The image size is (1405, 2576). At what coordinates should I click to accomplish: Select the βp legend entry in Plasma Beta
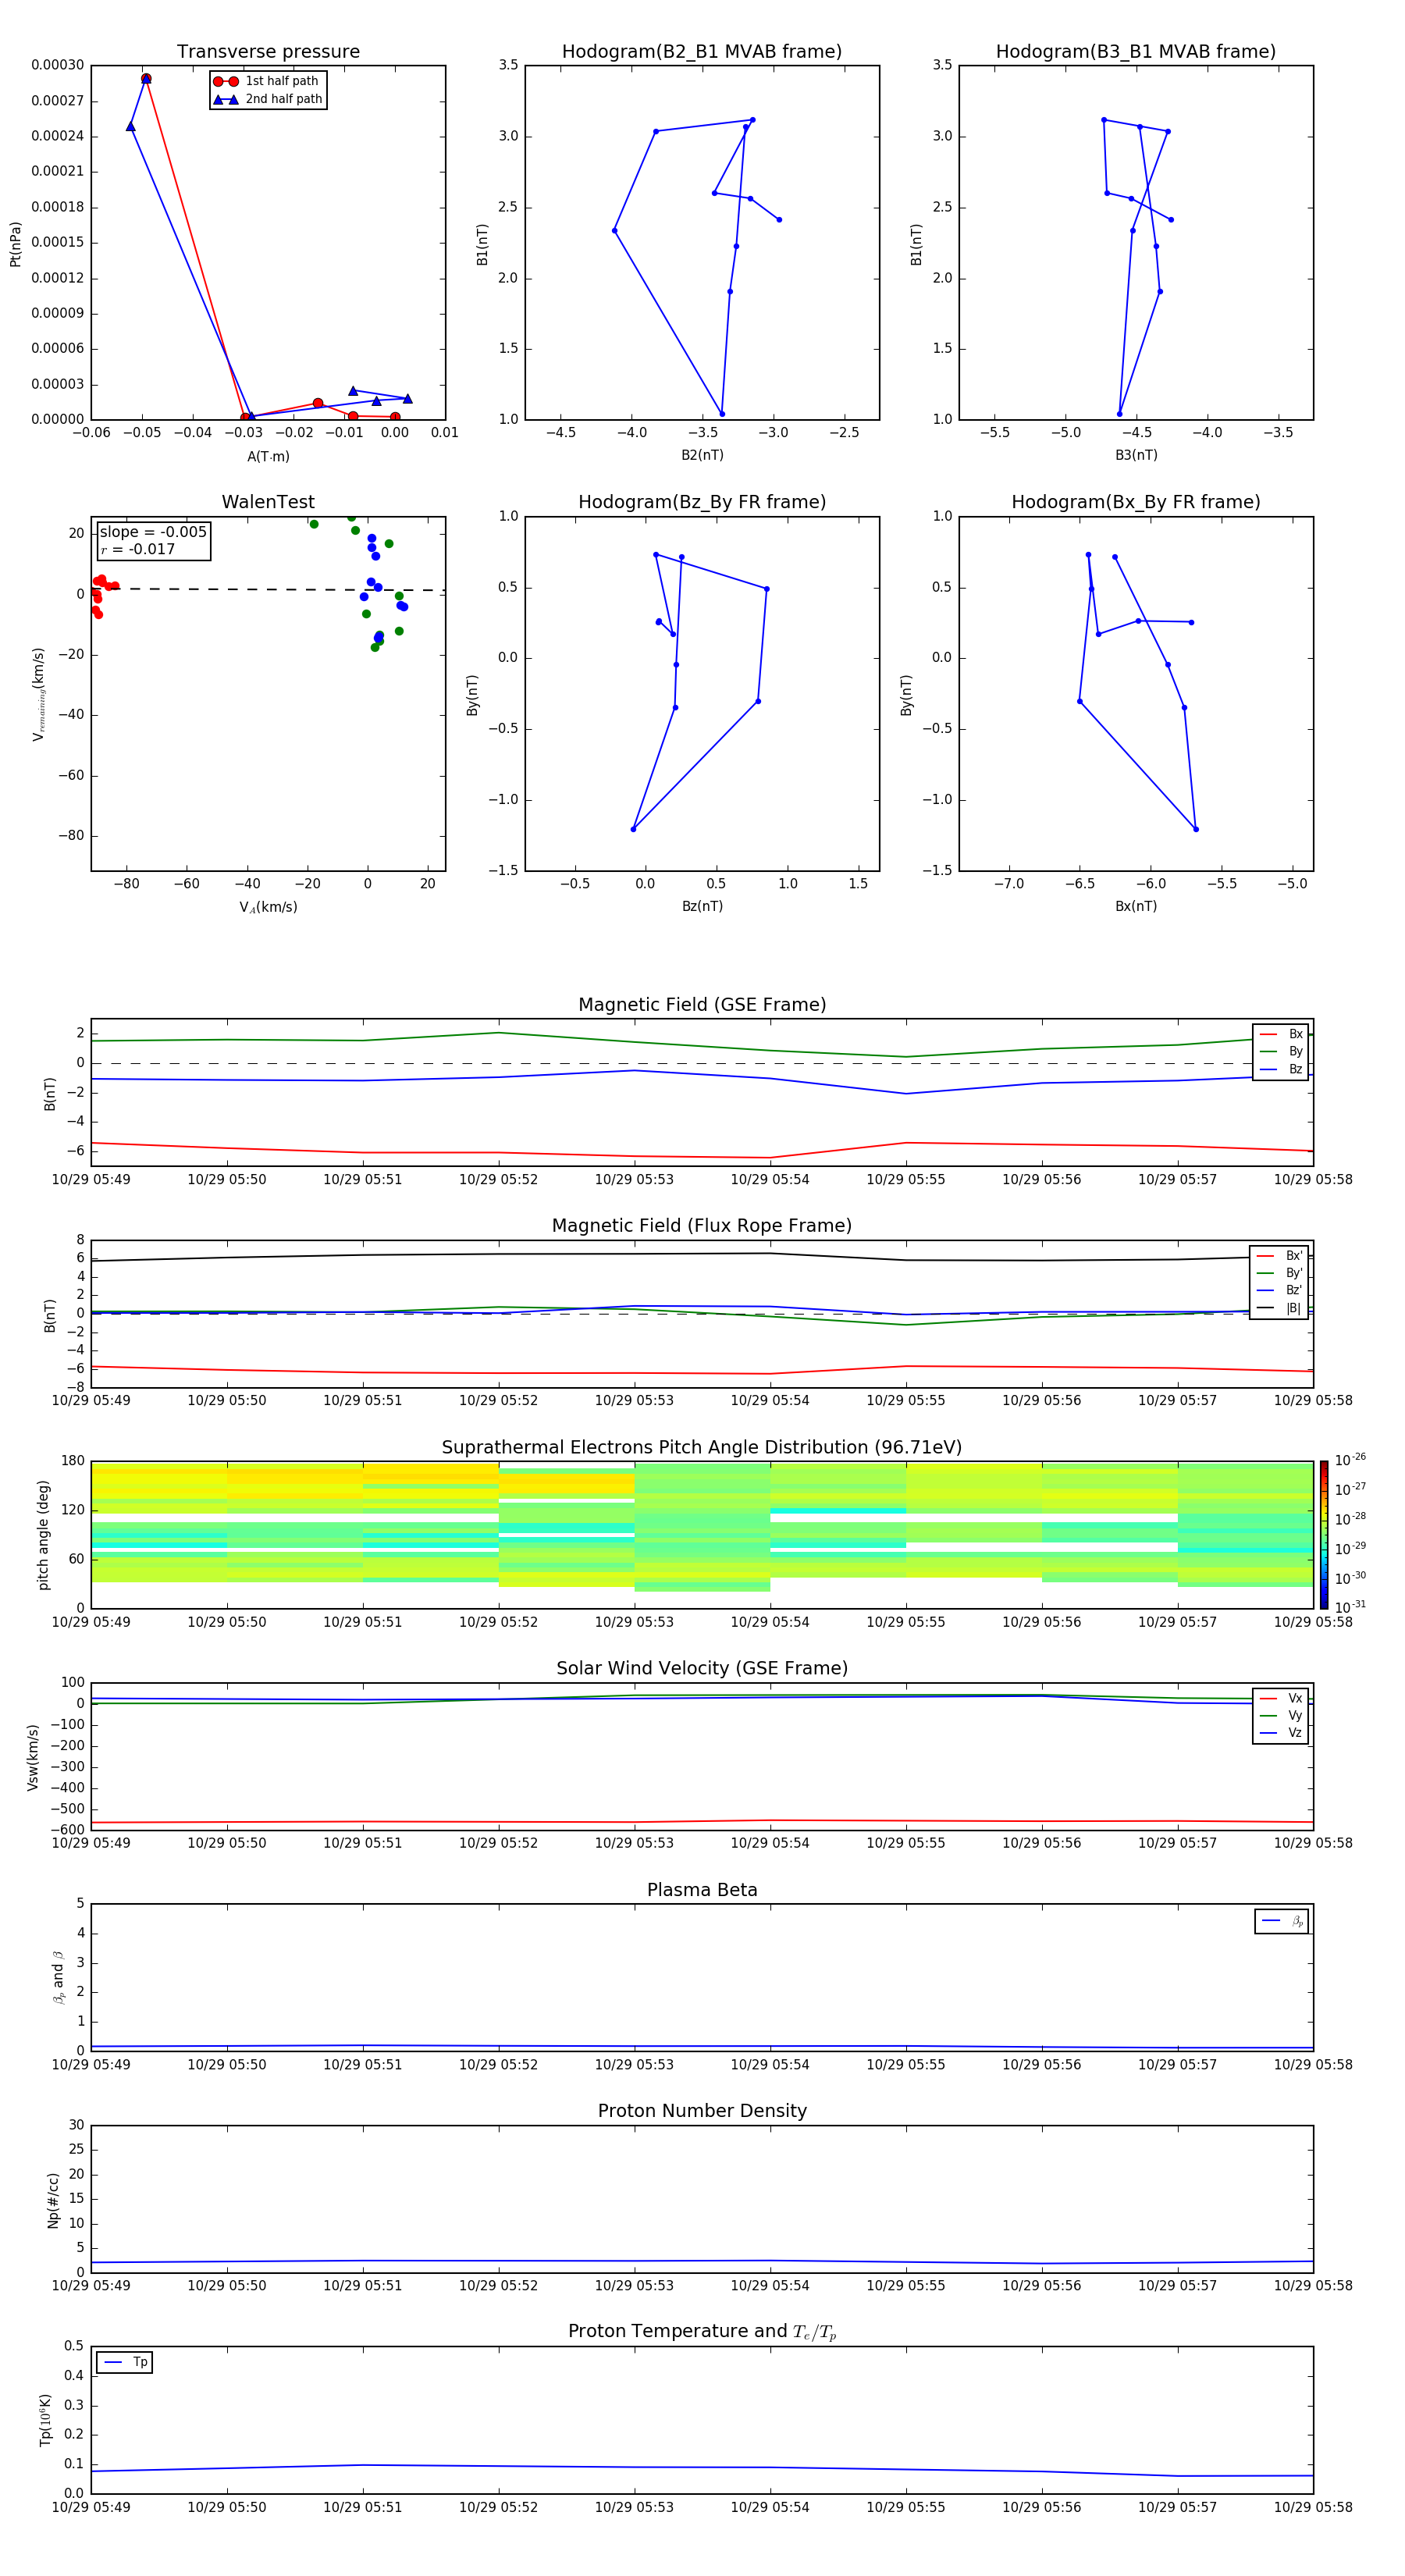(1282, 1921)
